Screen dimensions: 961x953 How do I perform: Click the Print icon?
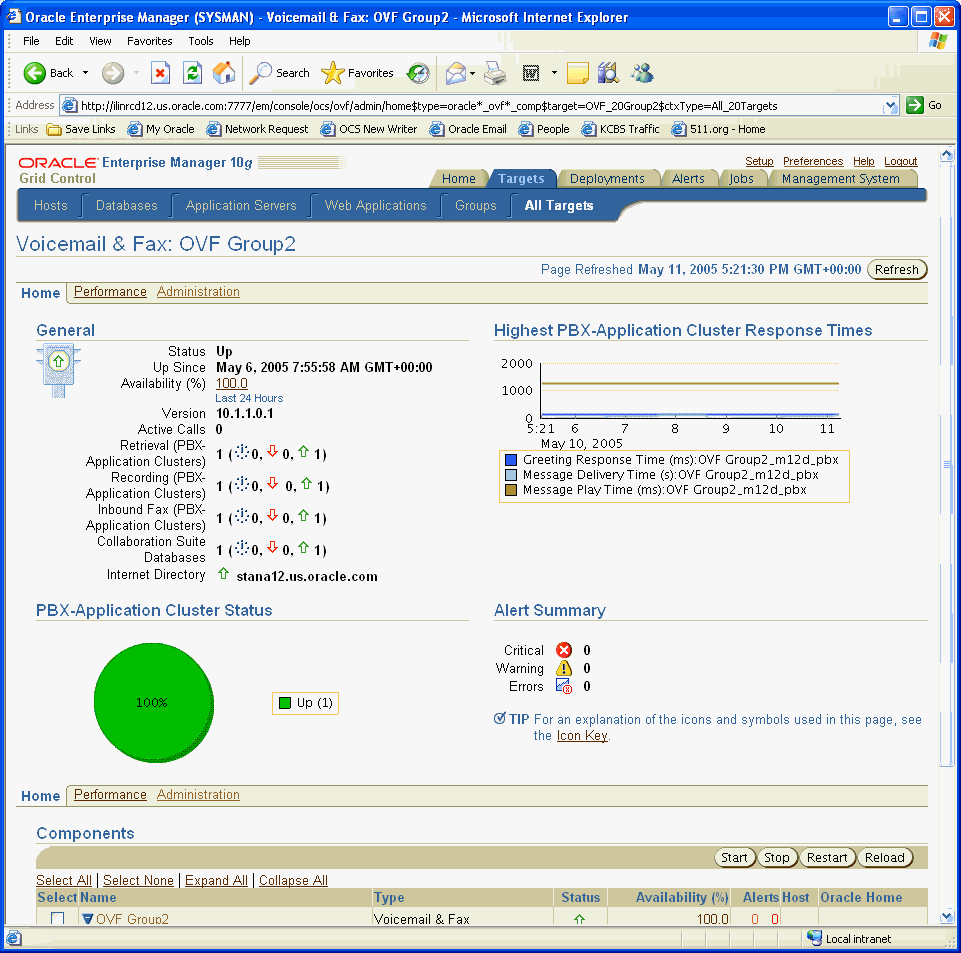click(494, 73)
